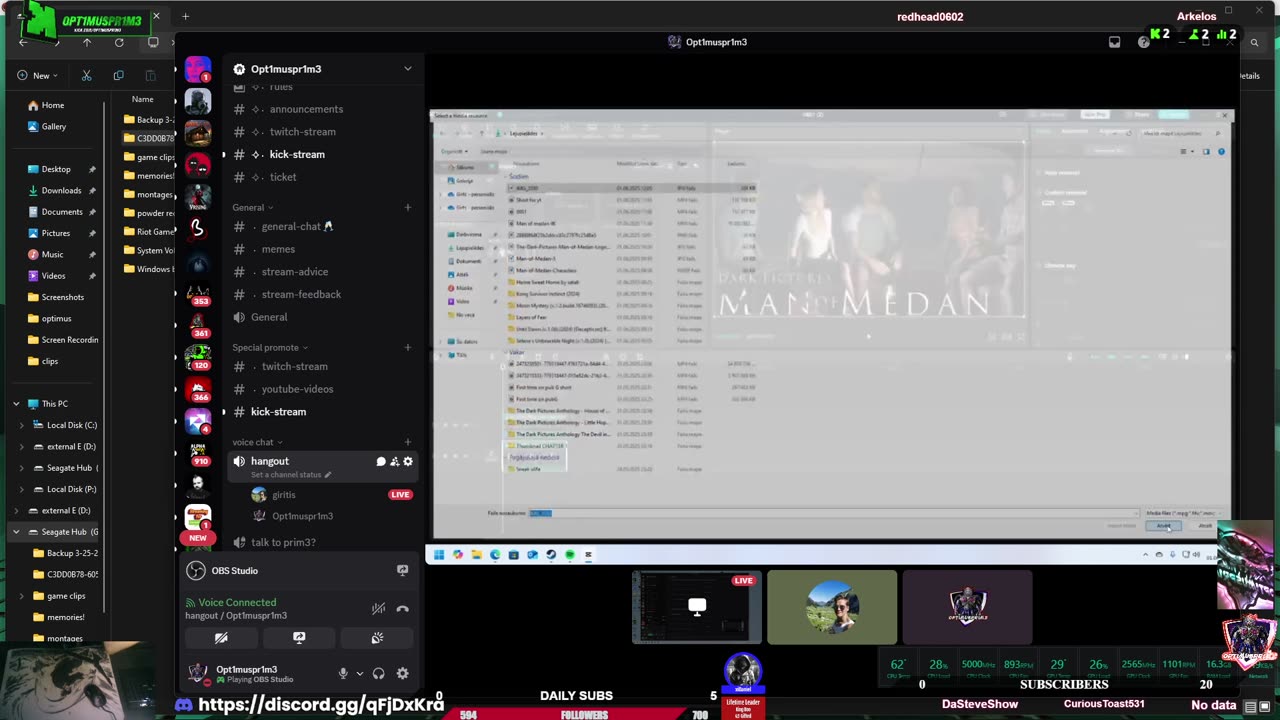The image size is (1280, 720).
Task: Click the Windows Start button in shared stream
Action: (x=438, y=554)
